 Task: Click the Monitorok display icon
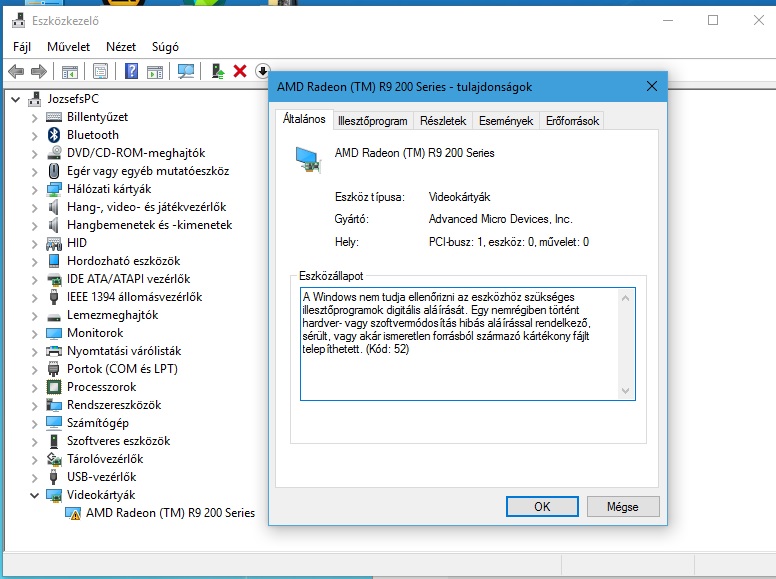[54, 333]
